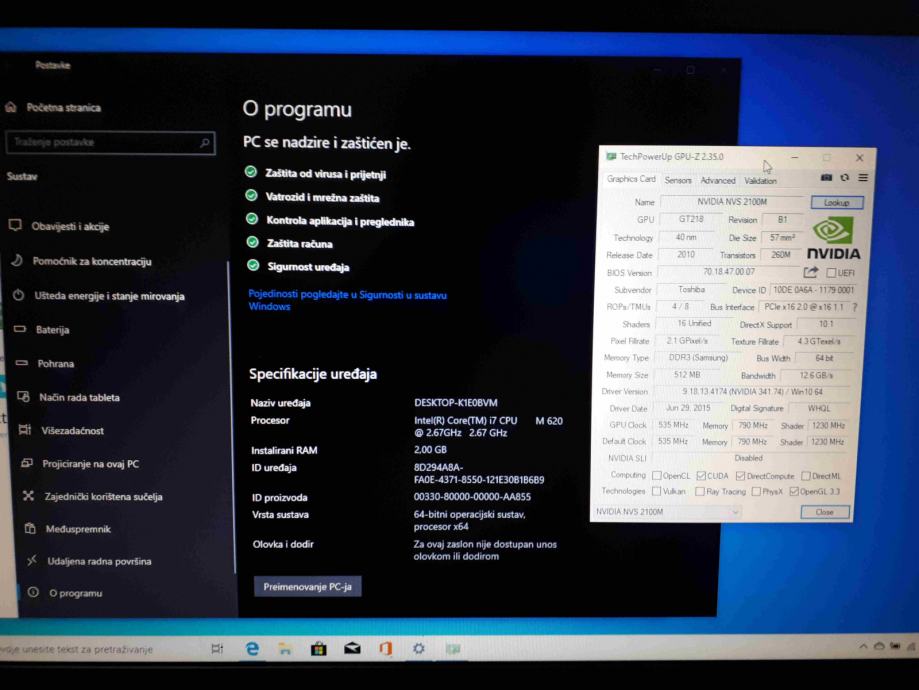Image resolution: width=919 pixels, height=690 pixels.
Task: Click the GPU name field NVIDIA NVS 2100M
Action: (733, 202)
